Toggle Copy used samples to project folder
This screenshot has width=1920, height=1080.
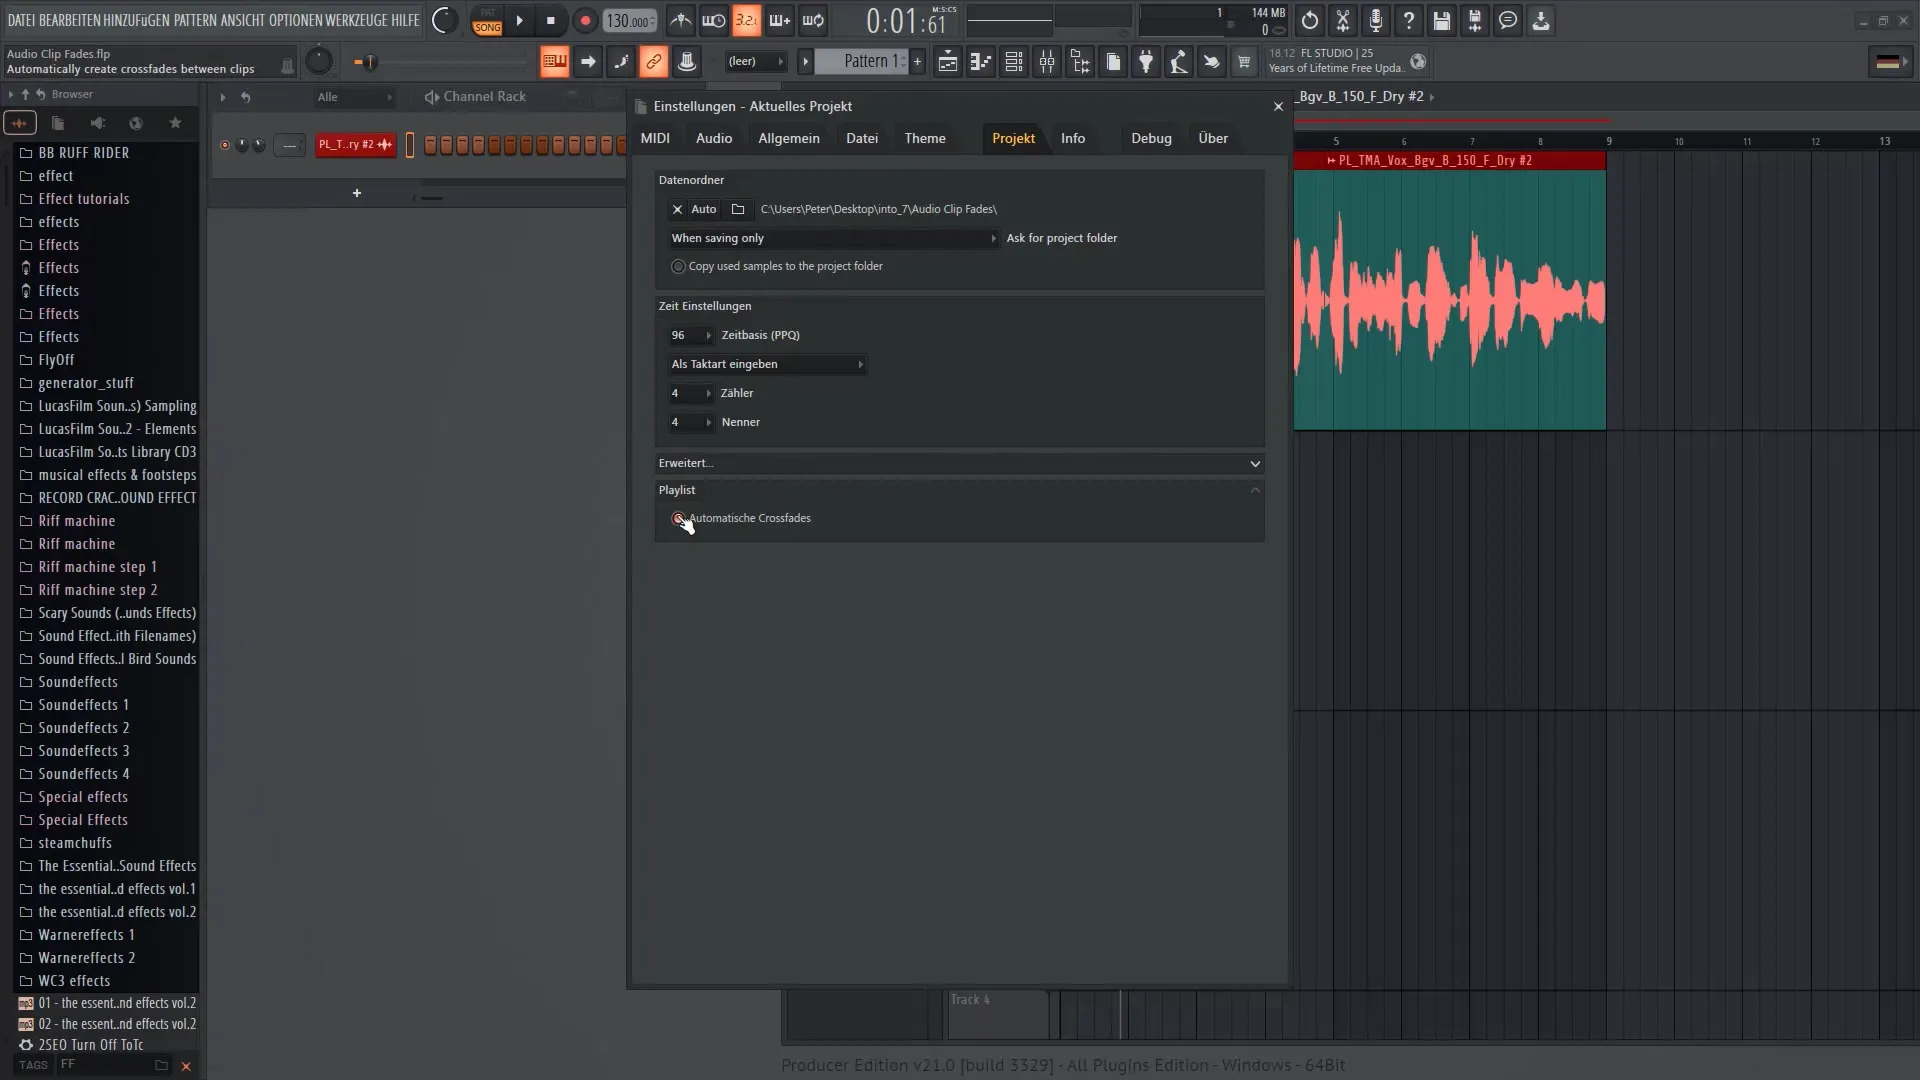678,265
